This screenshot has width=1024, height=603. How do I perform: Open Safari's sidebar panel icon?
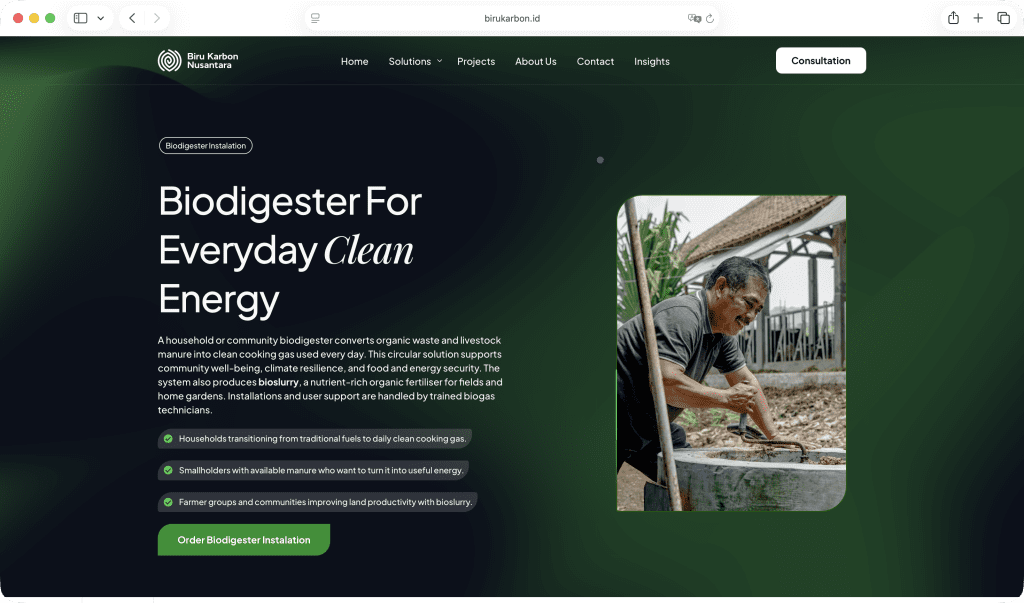point(80,18)
